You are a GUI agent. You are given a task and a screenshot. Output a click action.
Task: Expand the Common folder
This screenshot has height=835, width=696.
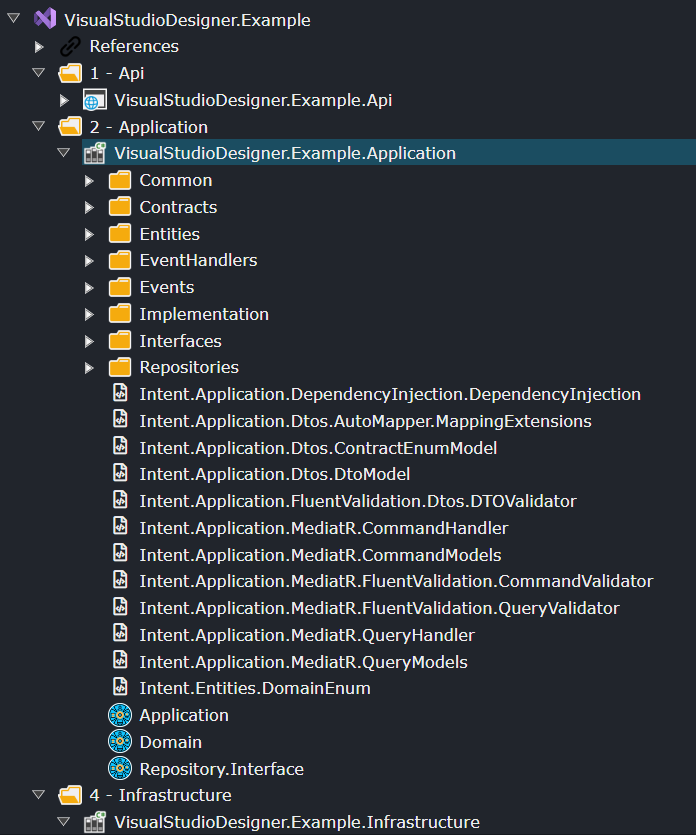click(x=89, y=181)
